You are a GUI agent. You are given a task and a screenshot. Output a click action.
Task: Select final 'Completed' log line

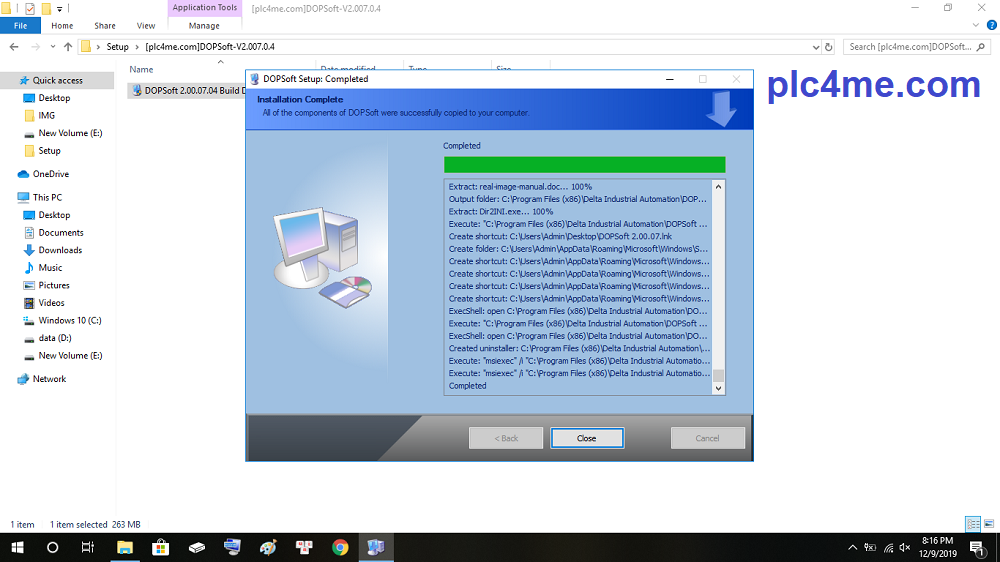click(x=467, y=385)
